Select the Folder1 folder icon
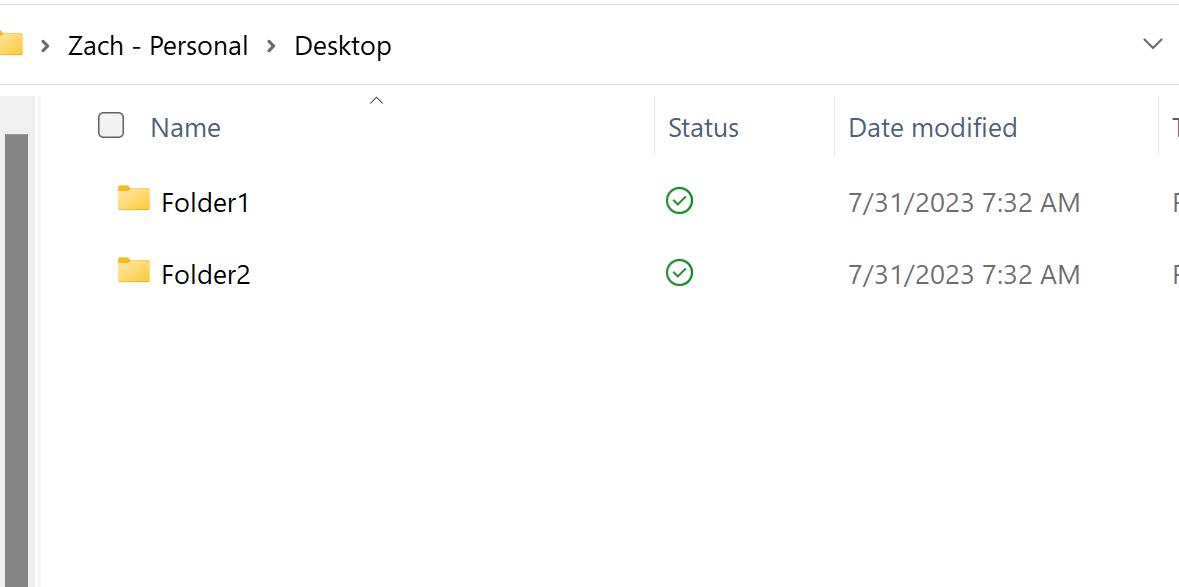Image resolution: width=1179 pixels, height=587 pixels. 133,200
